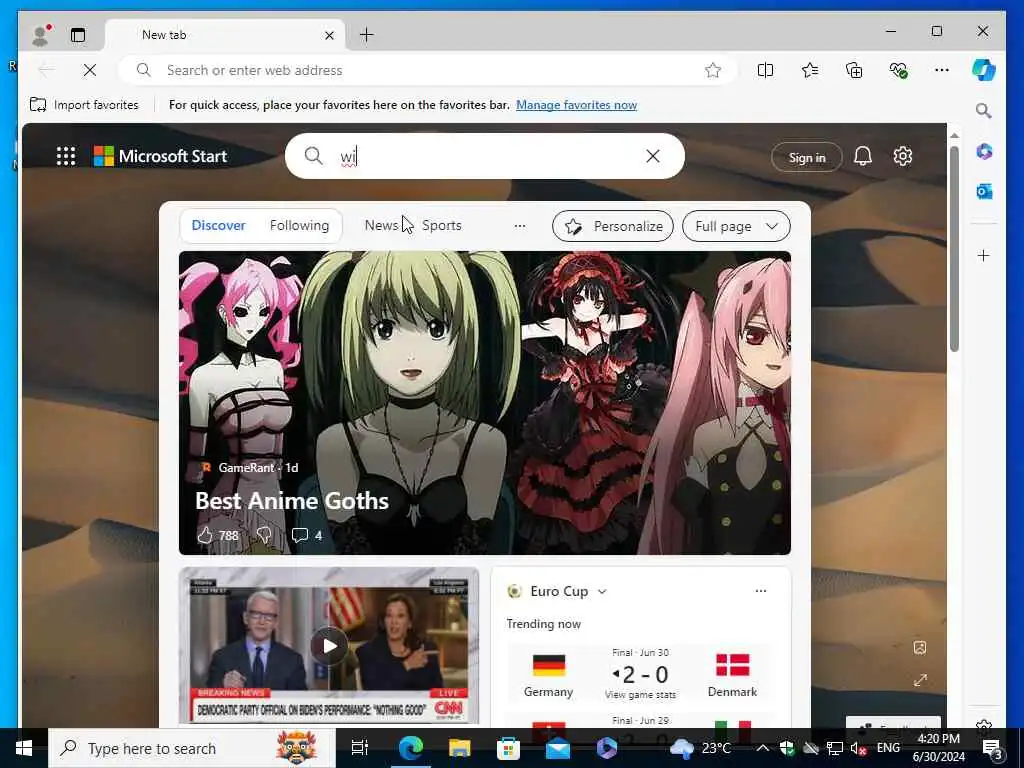Show hidden system tray icons

coord(762,748)
